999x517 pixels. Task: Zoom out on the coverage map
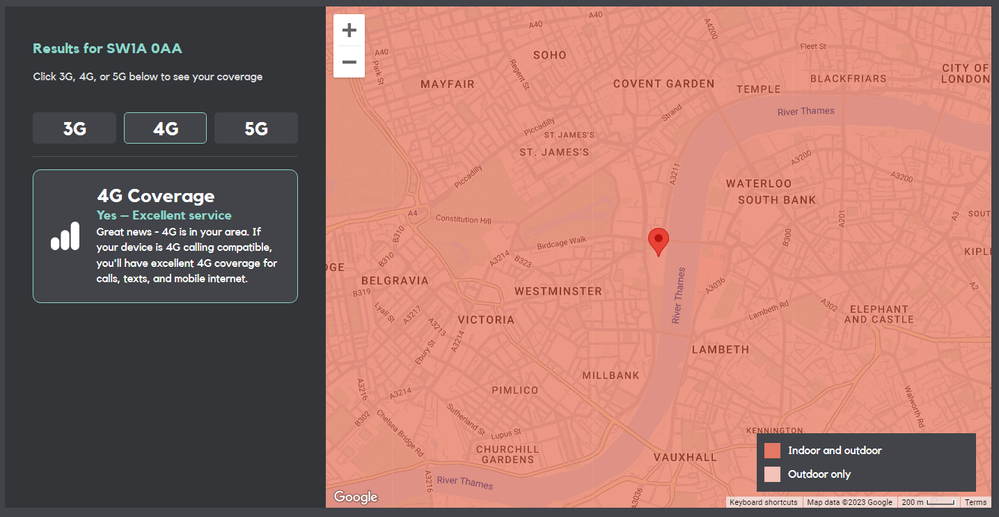tap(349, 62)
